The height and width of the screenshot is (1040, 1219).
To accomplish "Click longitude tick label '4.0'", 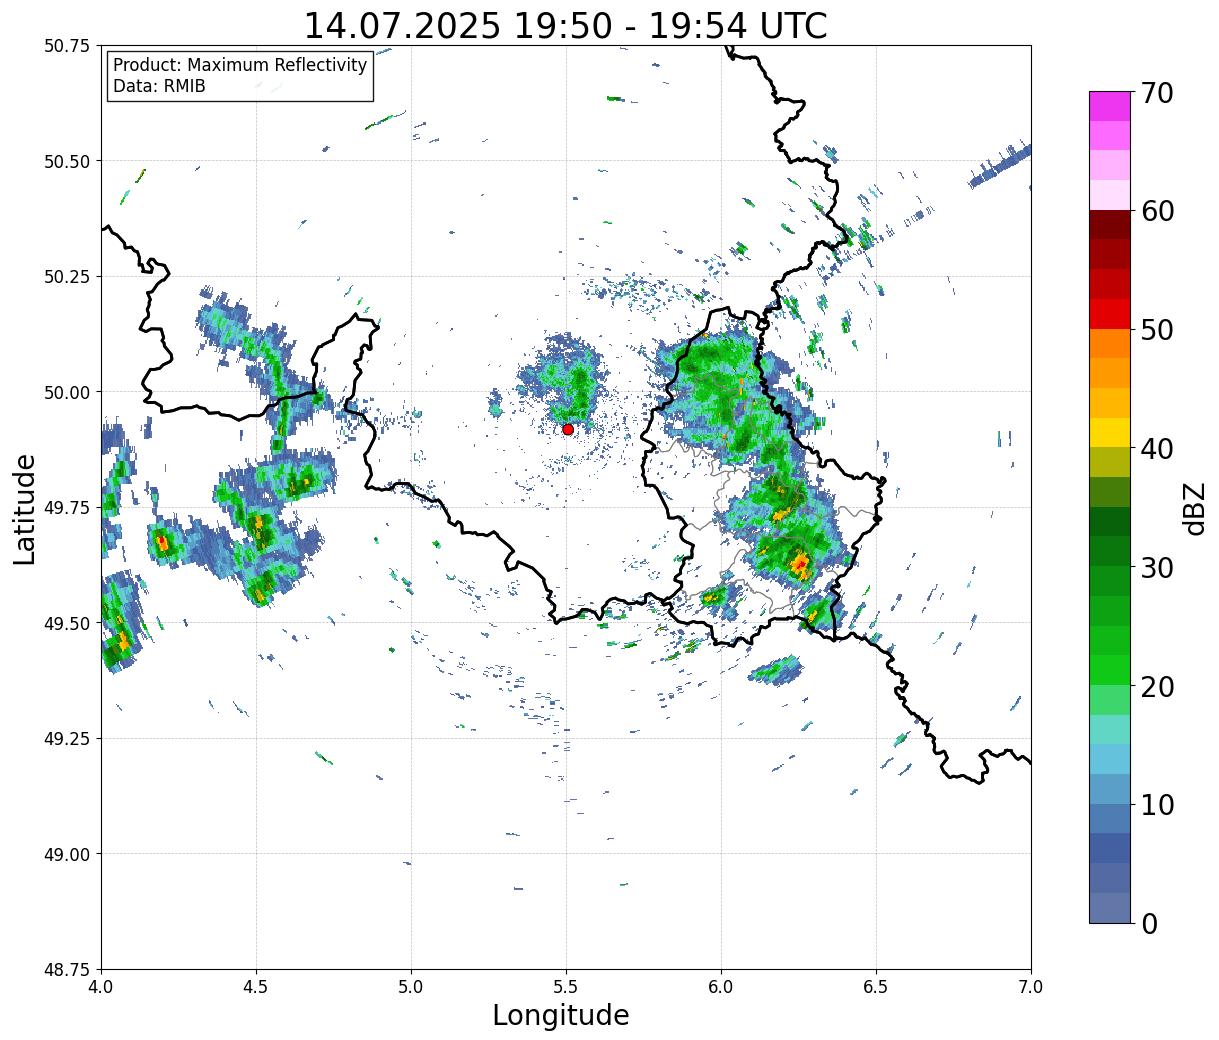I will click(101, 986).
